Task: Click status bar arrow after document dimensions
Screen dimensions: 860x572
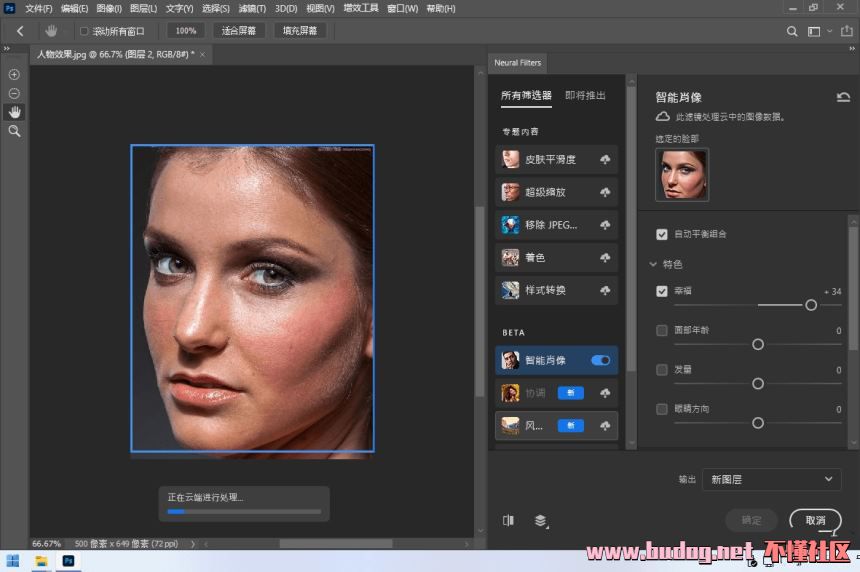Action: pos(193,544)
